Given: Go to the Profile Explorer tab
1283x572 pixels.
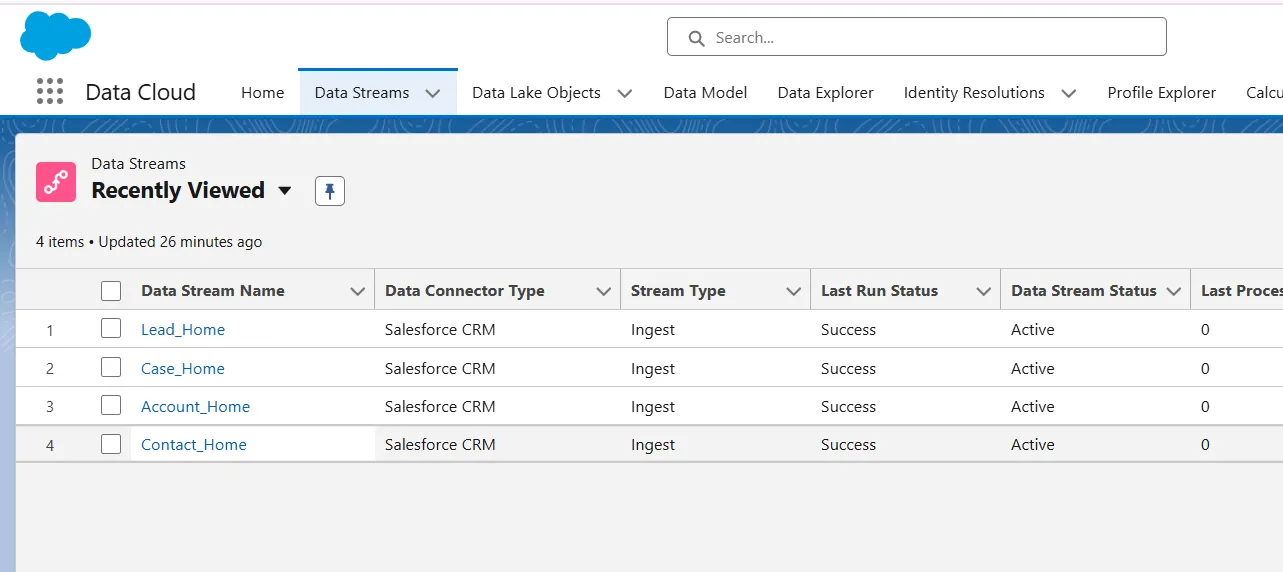Looking at the screenshot, I should [x=1161, y=93].
